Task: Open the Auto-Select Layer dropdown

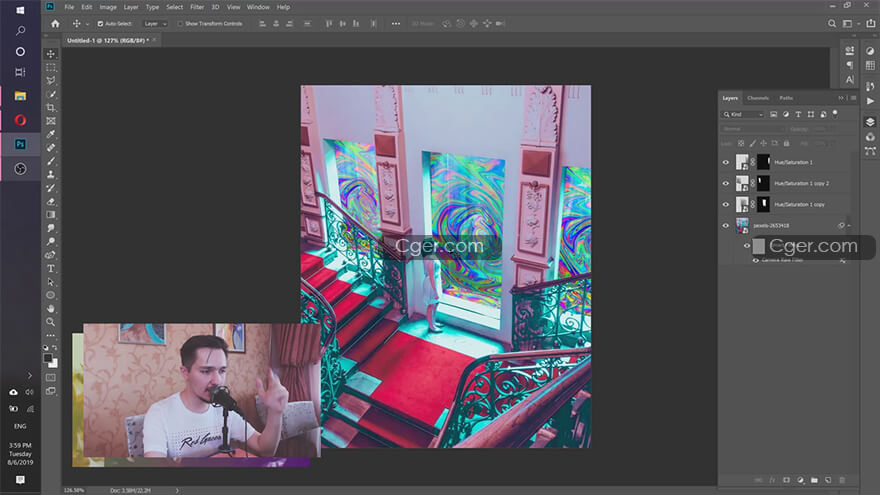Action: (155, 24)
